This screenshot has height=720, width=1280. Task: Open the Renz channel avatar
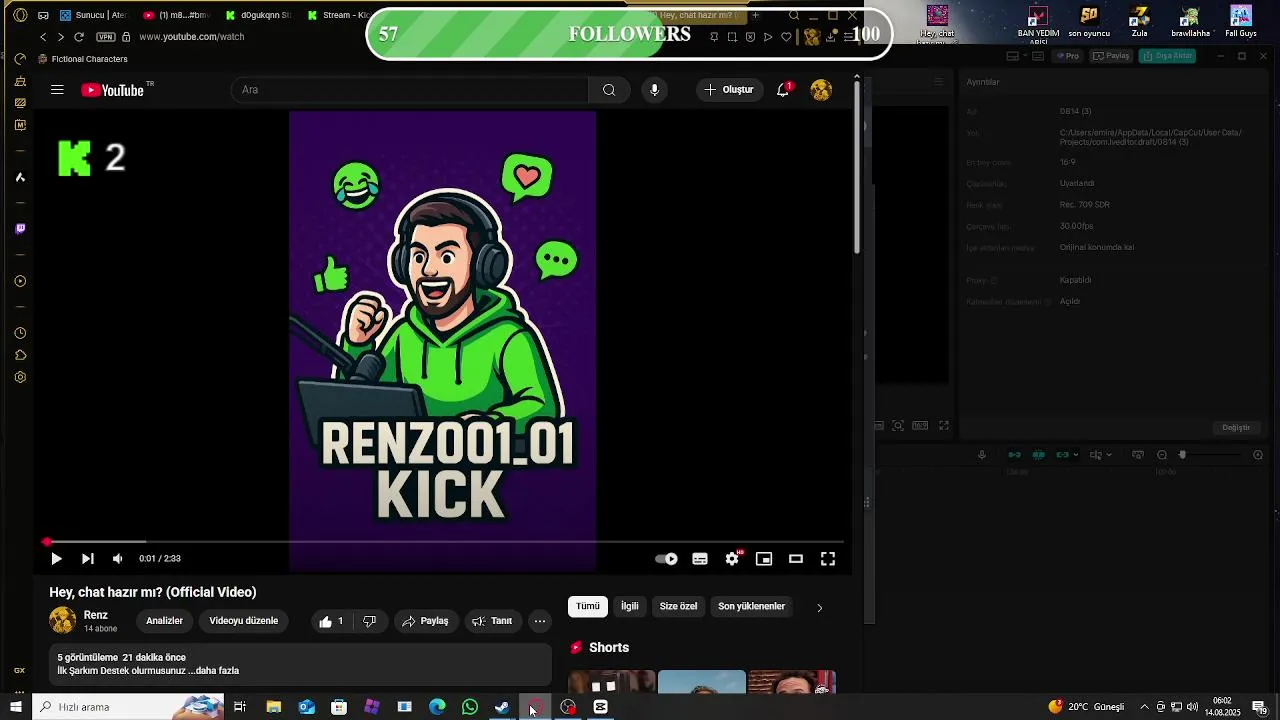click(x=63, y=621)
